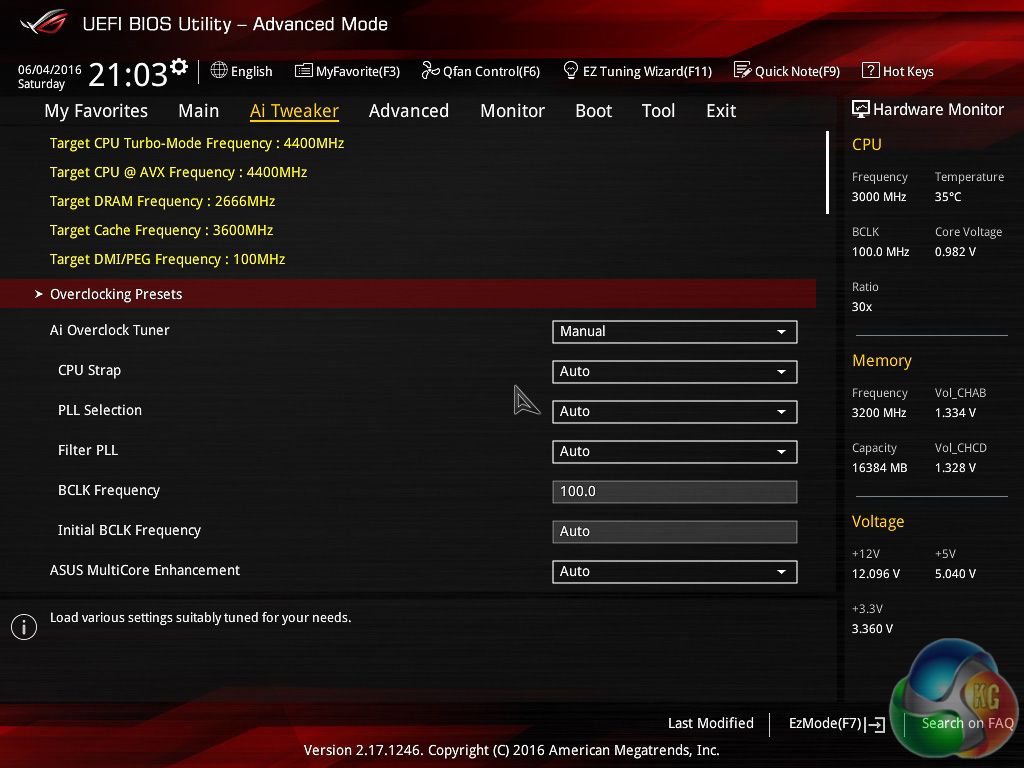Click Target DMI/PEG Frequency : 100MHz
Image resolution: width=1024 pixels, height=768 pixels.
point(167,259)
